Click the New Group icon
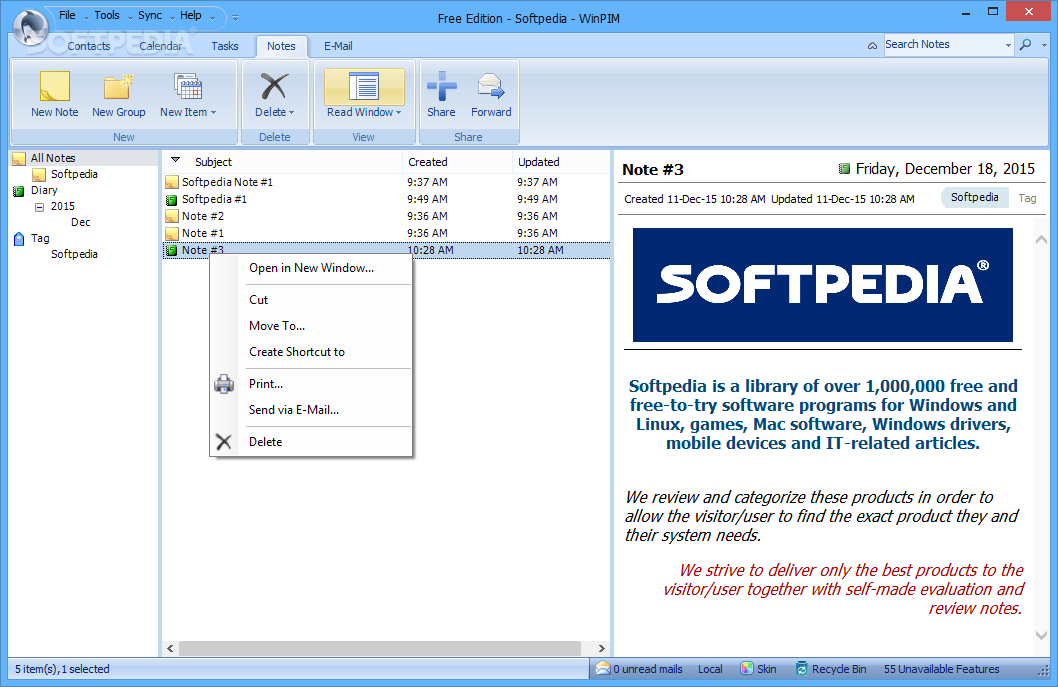 pyautogui.click(x=118, y=87)
